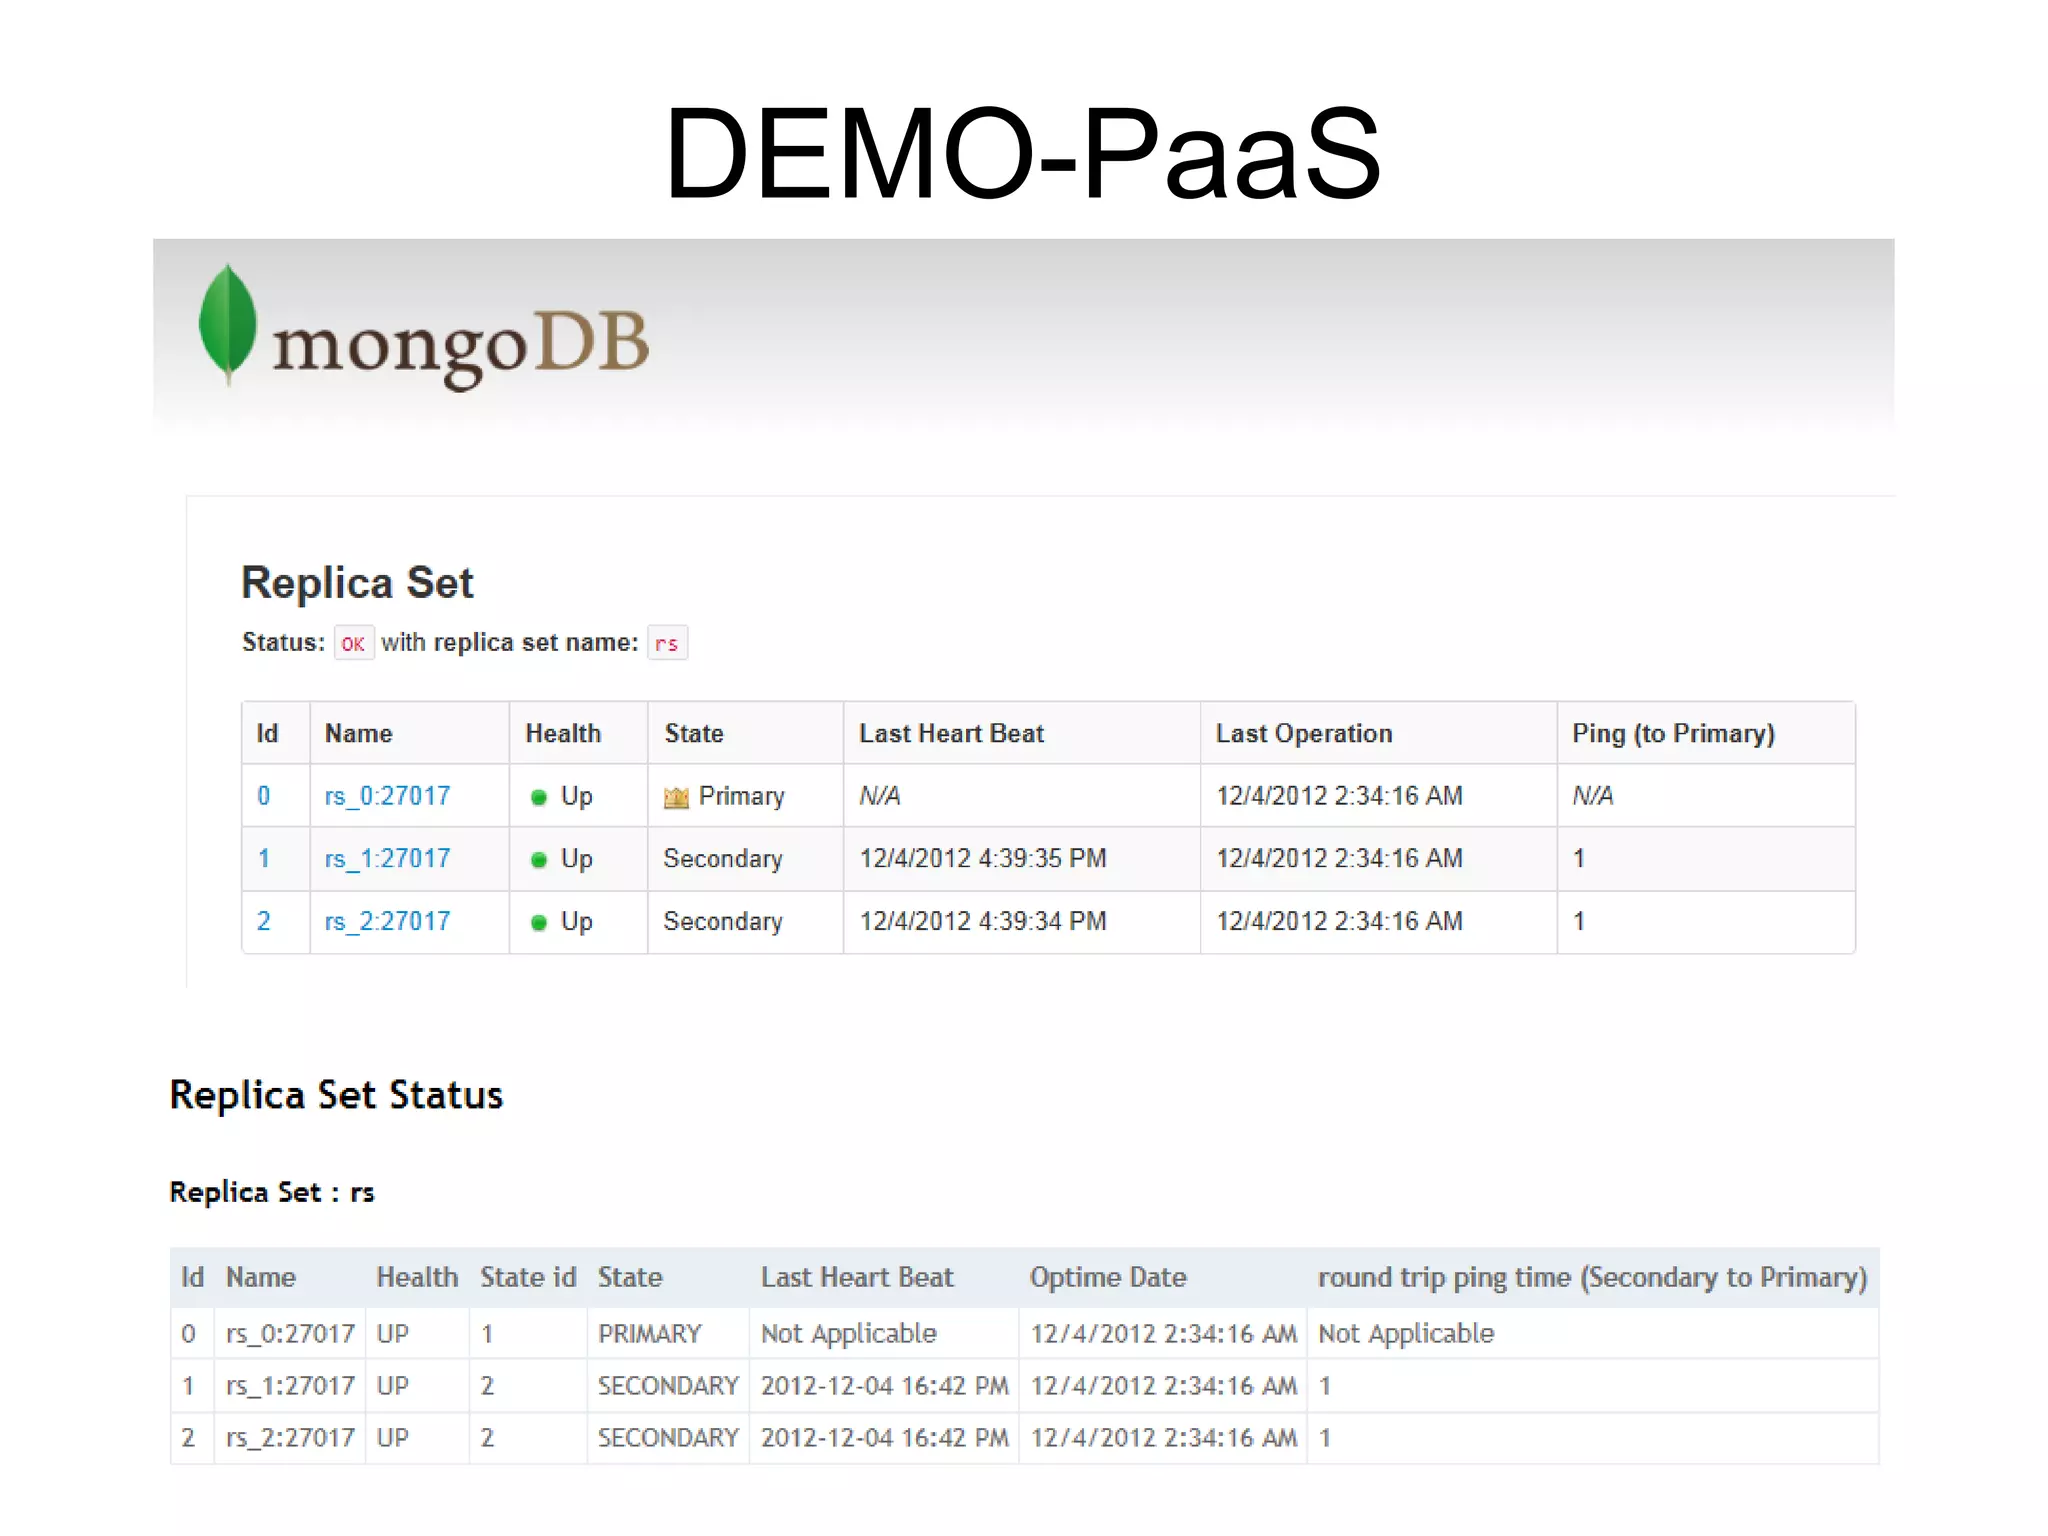This screenshot has width=2048, height=1536.
Task: Click the green Up dot for rs_0:27017
Action: [539, 797]
